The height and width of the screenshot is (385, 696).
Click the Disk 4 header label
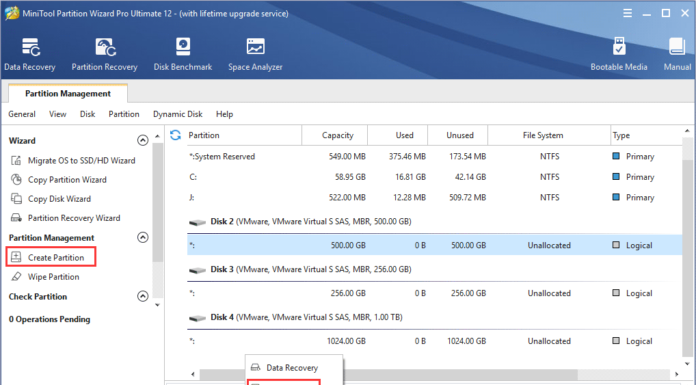(x=306, y=317)
